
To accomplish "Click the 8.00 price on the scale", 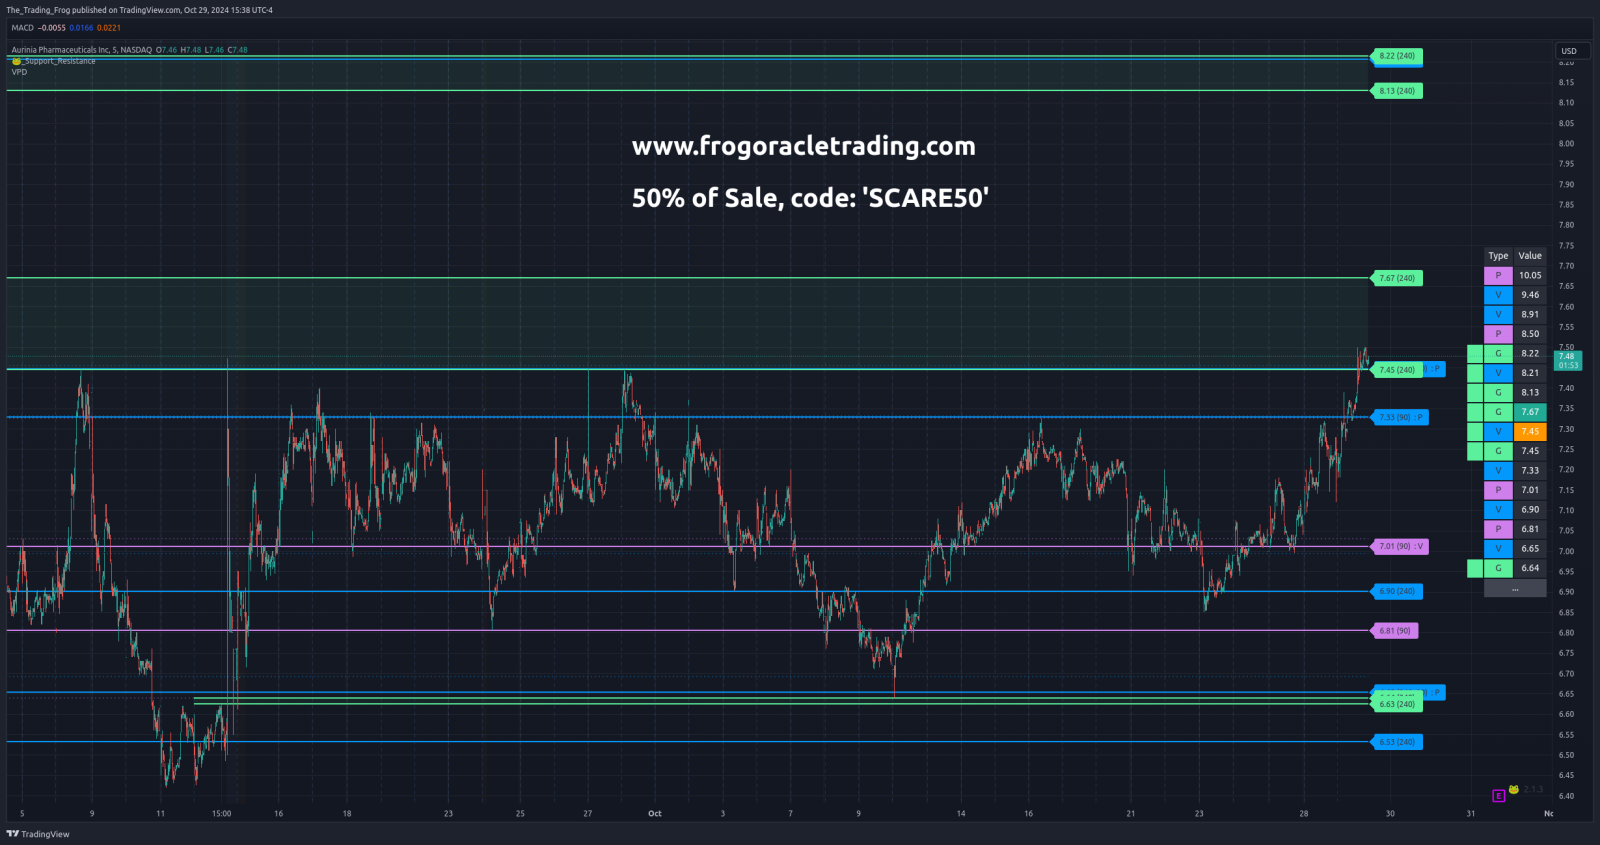I will (x=1566, y=144).
